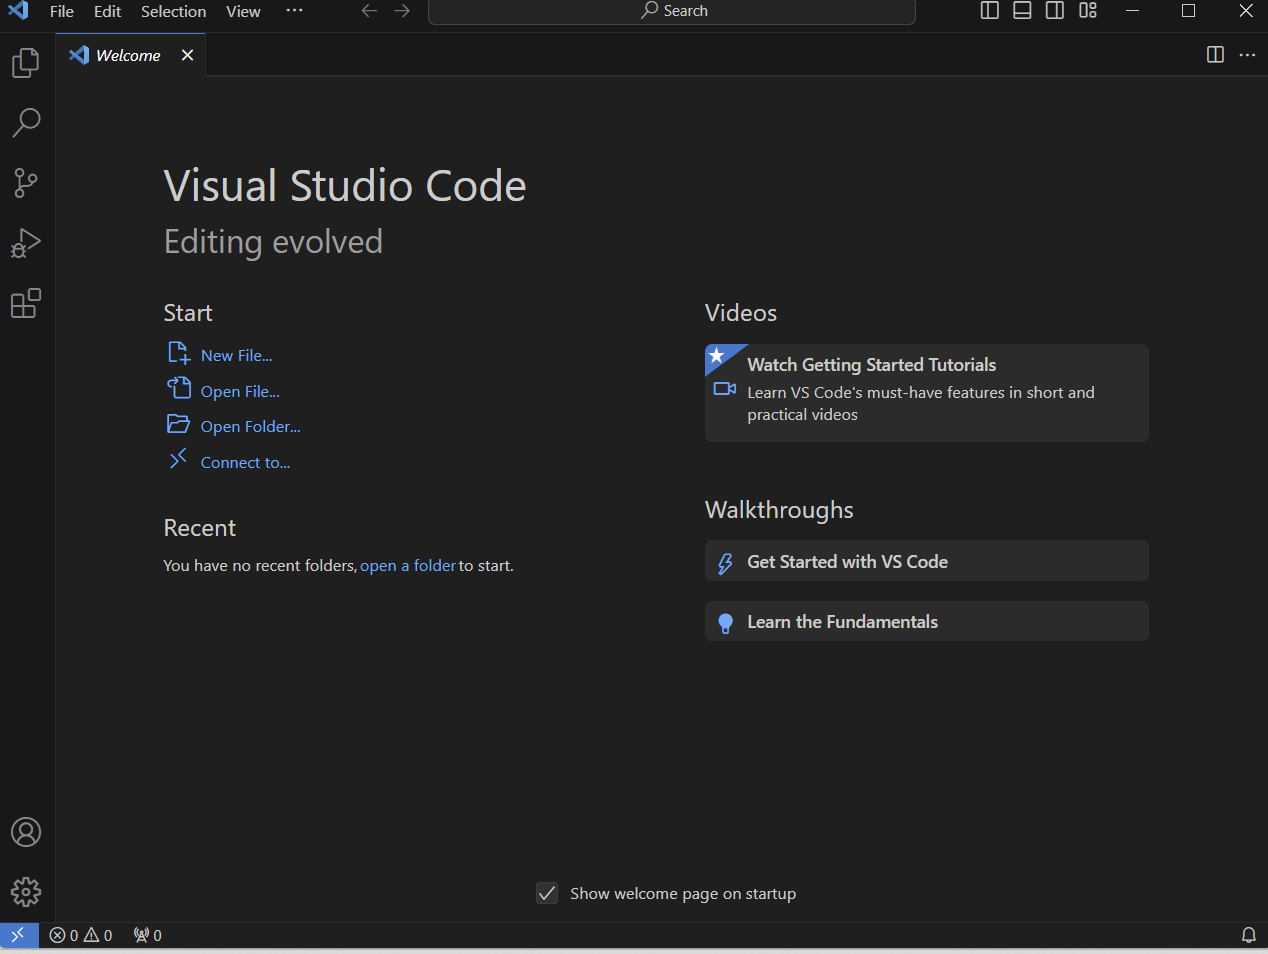This screenshot has height=954, width=1268.
Task: Click the Open Folder icon
Action: [x=178, y=424]
